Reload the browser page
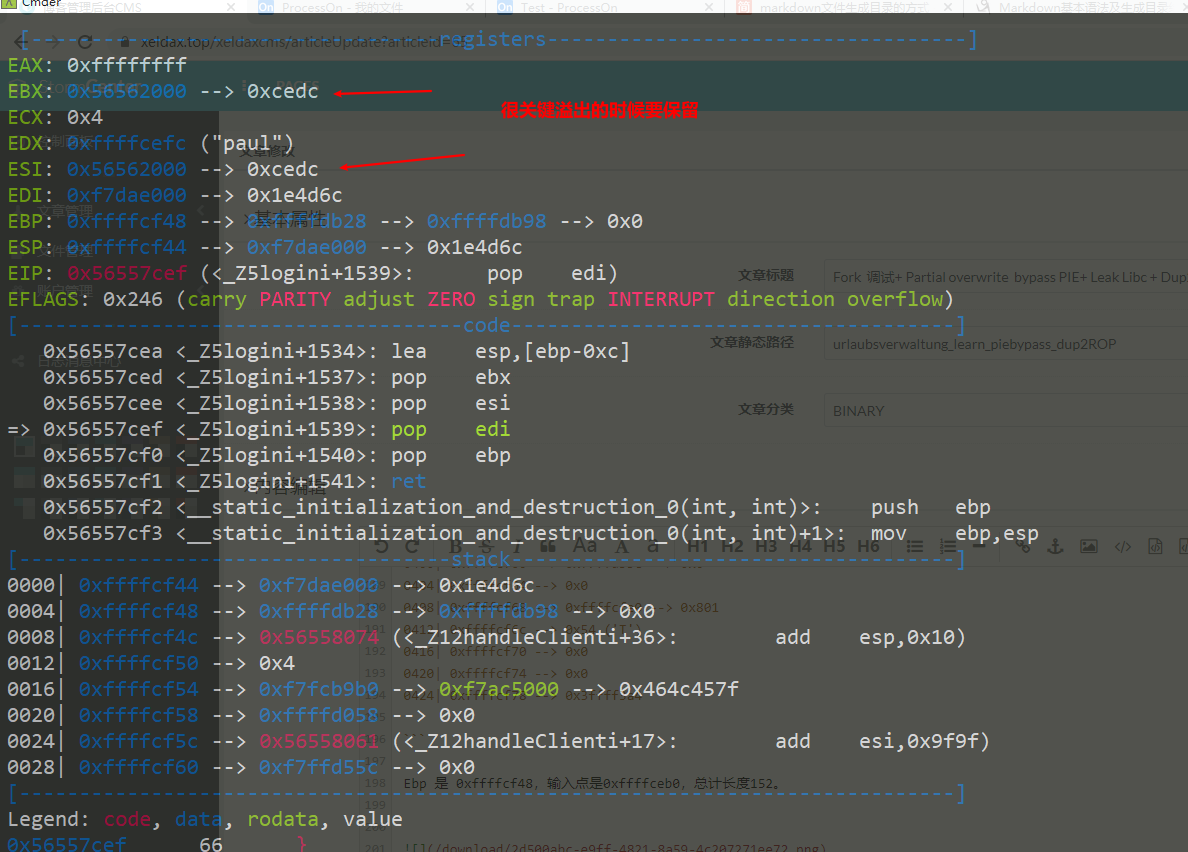The image size is (1188, 852). [85, 42]
